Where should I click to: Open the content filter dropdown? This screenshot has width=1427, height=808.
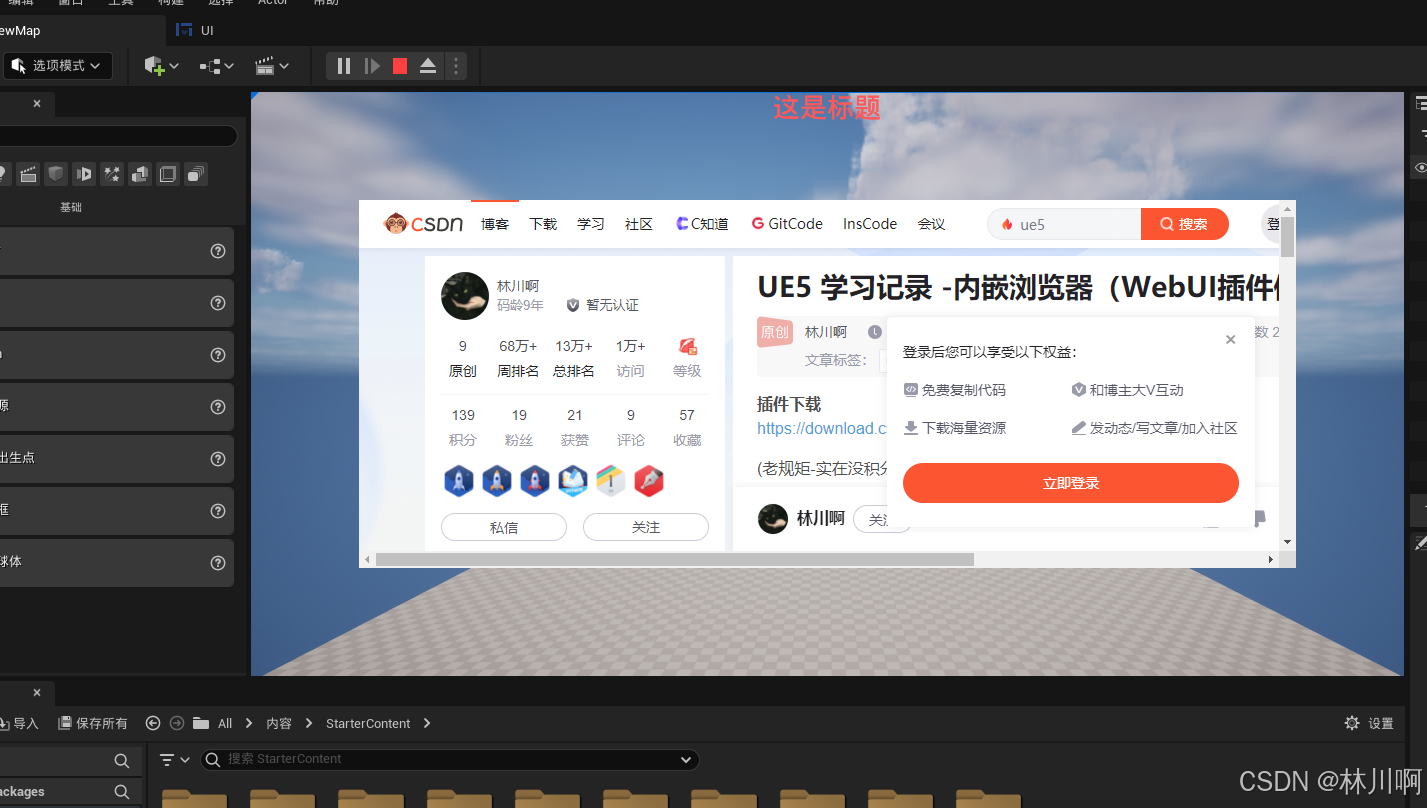pos(175,760)
